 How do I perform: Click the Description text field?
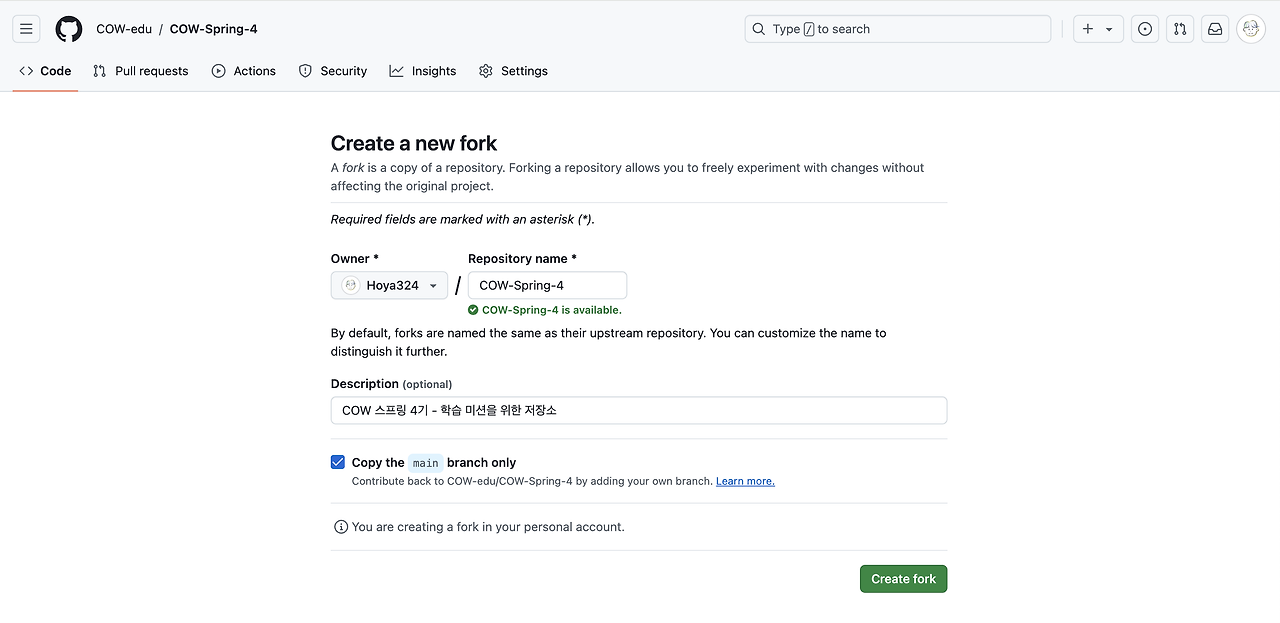tap(639, 410)
